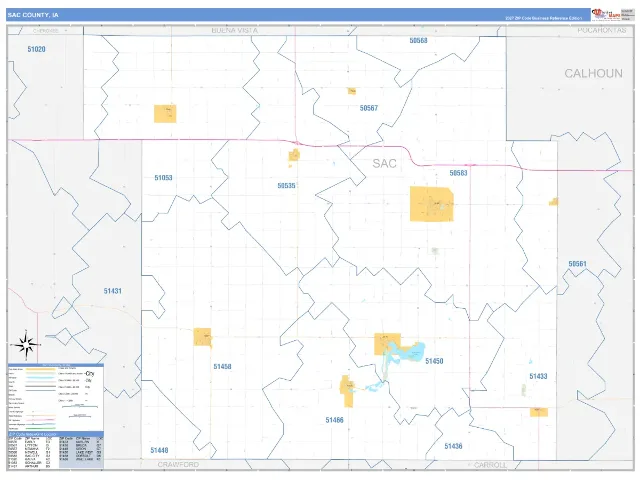
Task: Select ZIP code label 51436
Action: click(453, 446)
